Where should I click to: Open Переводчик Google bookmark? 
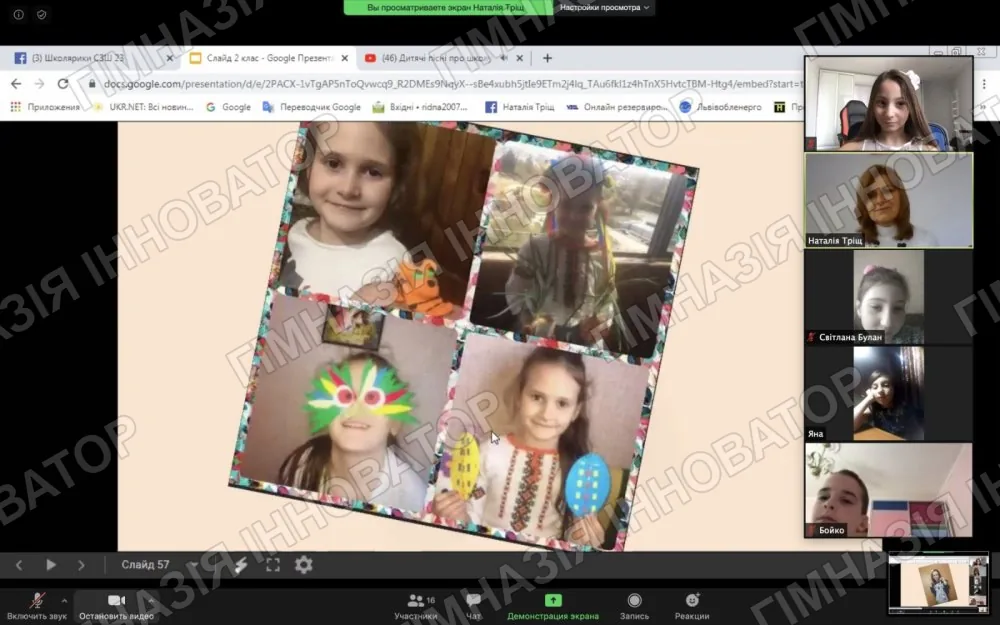tap(312, 107)
